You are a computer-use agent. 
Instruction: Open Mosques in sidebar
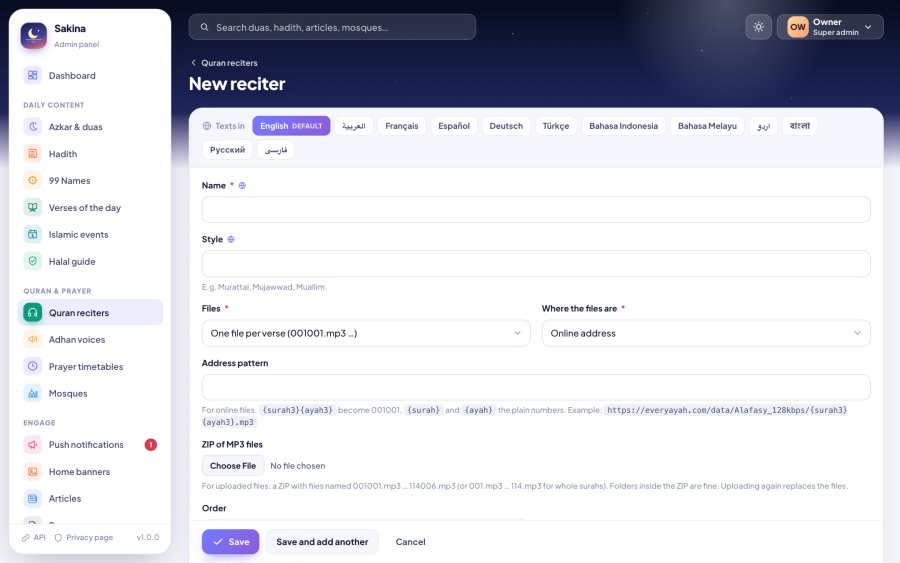tap(90, 393)
